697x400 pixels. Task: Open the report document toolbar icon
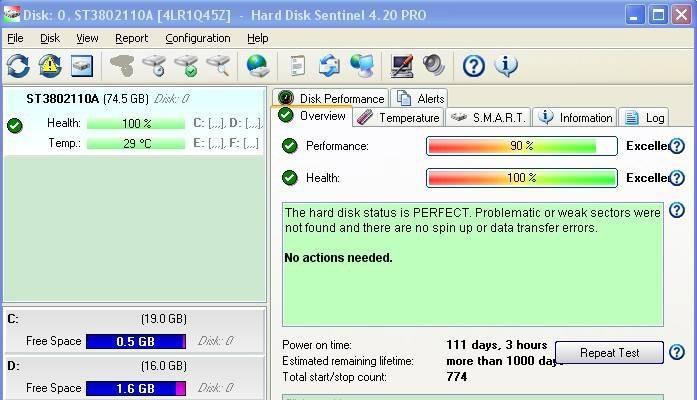297,66
